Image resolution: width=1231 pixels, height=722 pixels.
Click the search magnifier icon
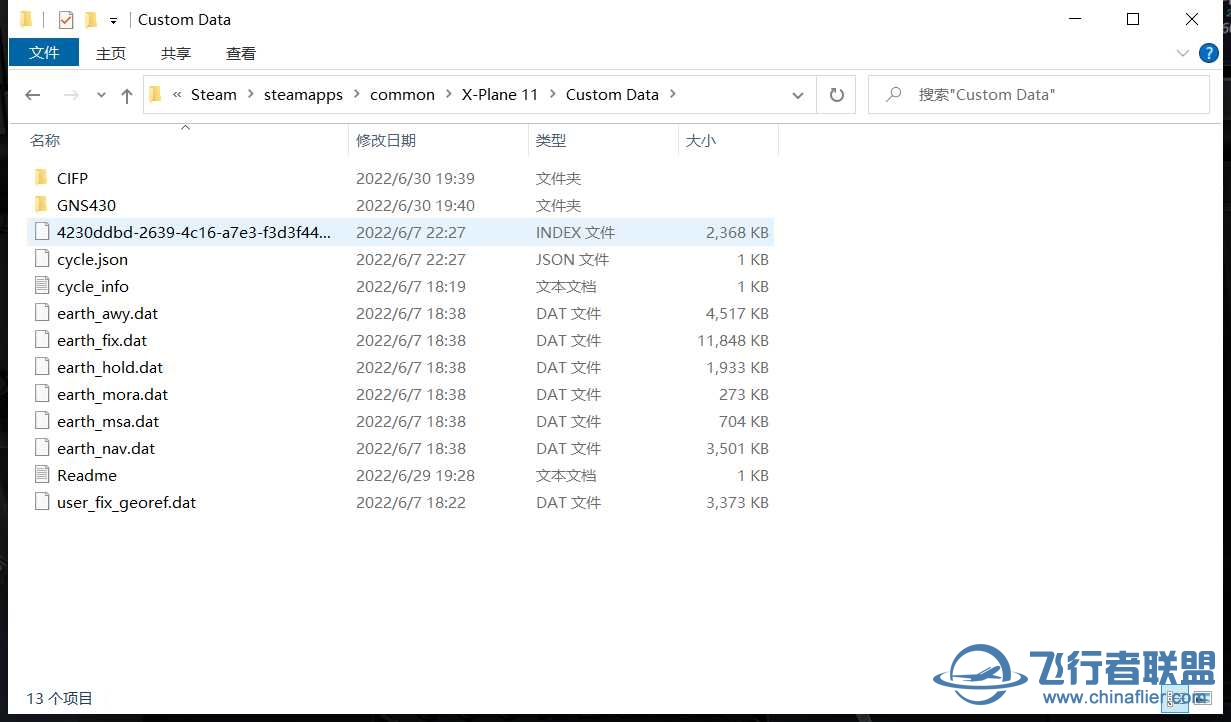[x=894, y=95]
